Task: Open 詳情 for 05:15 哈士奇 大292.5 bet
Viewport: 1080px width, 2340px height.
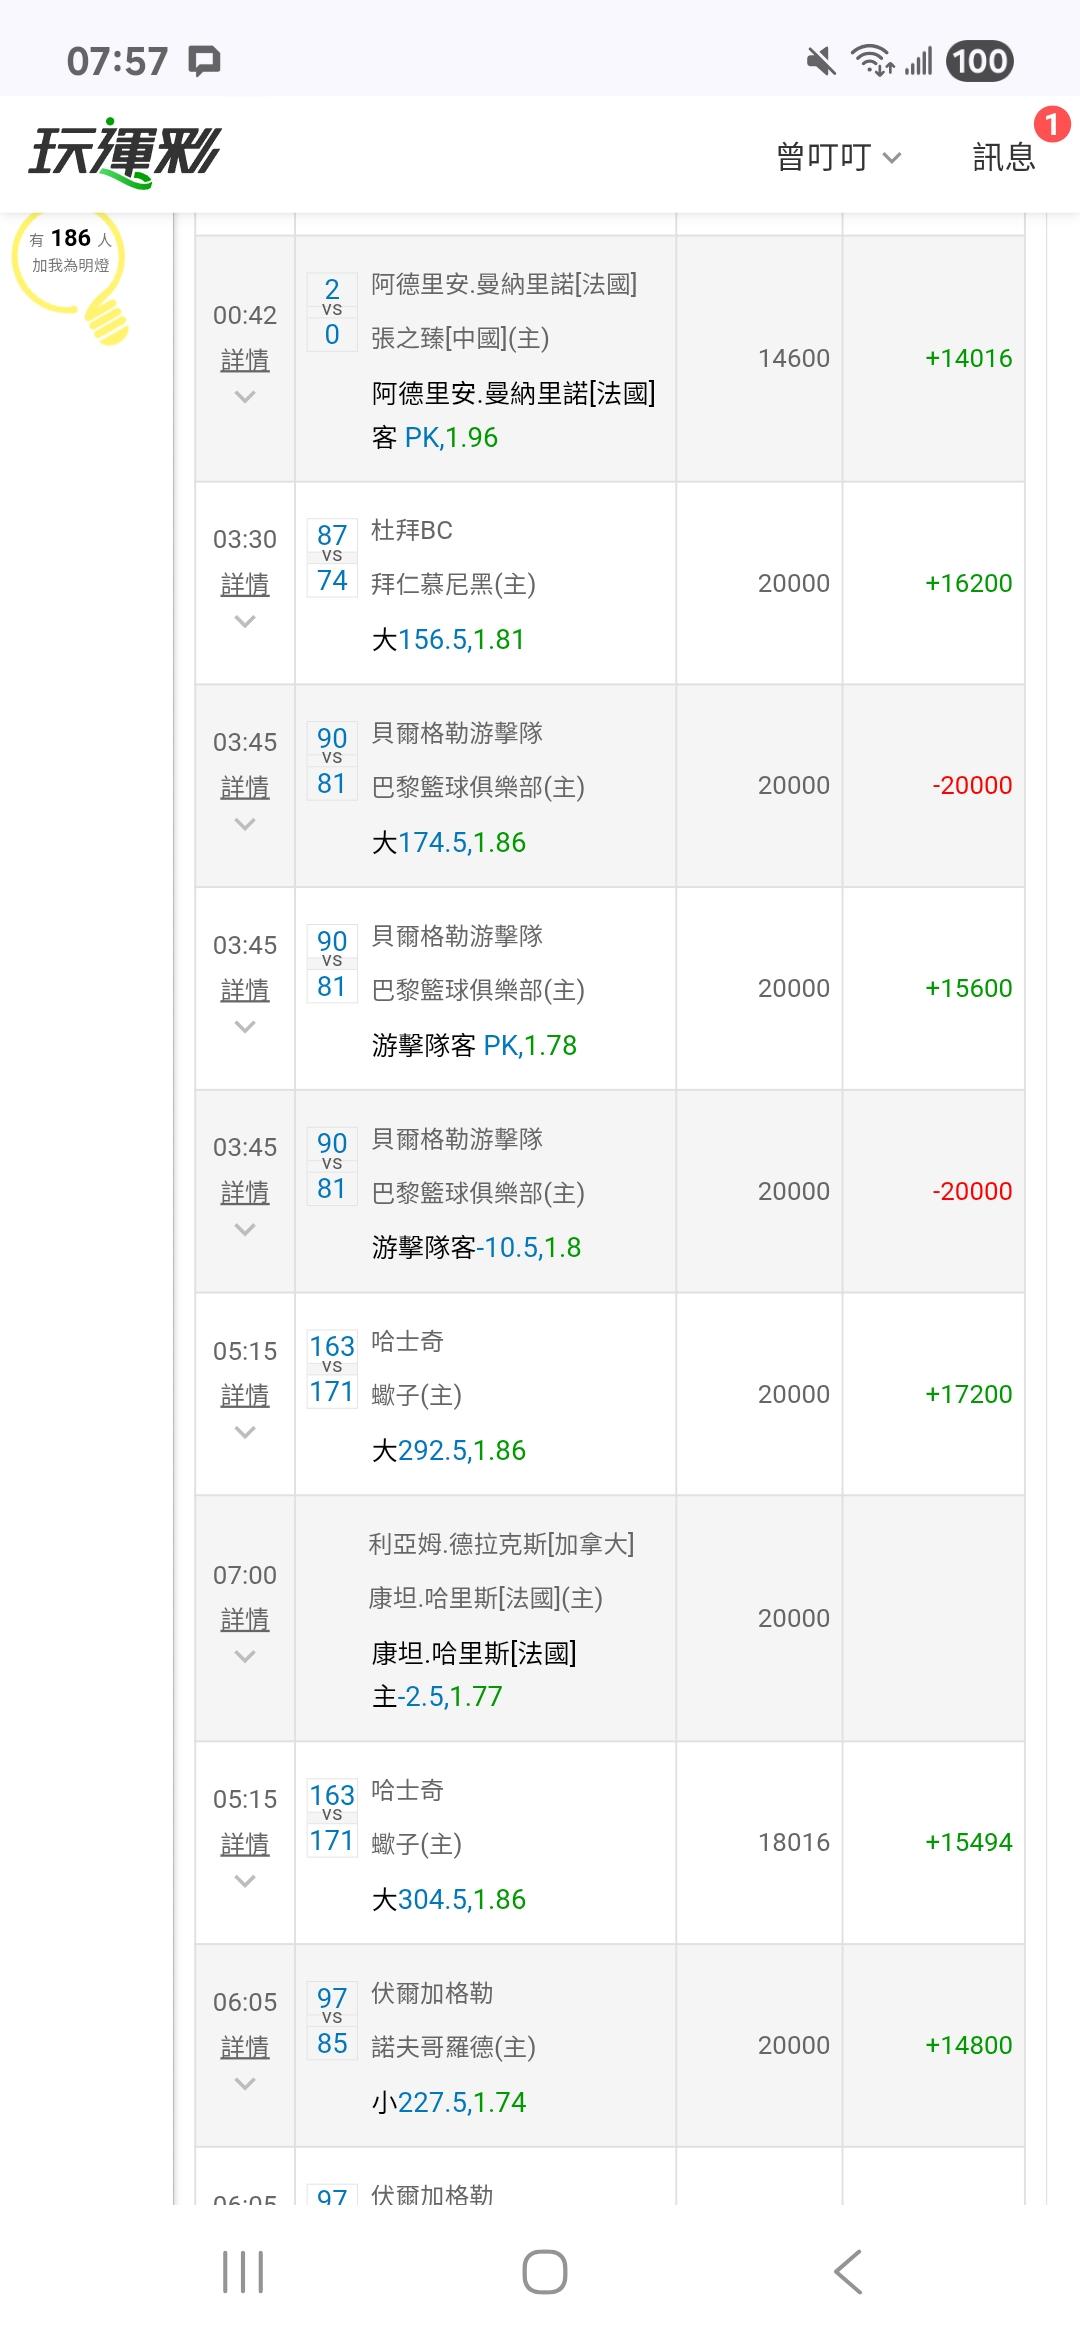Action: click(x=245, y=1395)
